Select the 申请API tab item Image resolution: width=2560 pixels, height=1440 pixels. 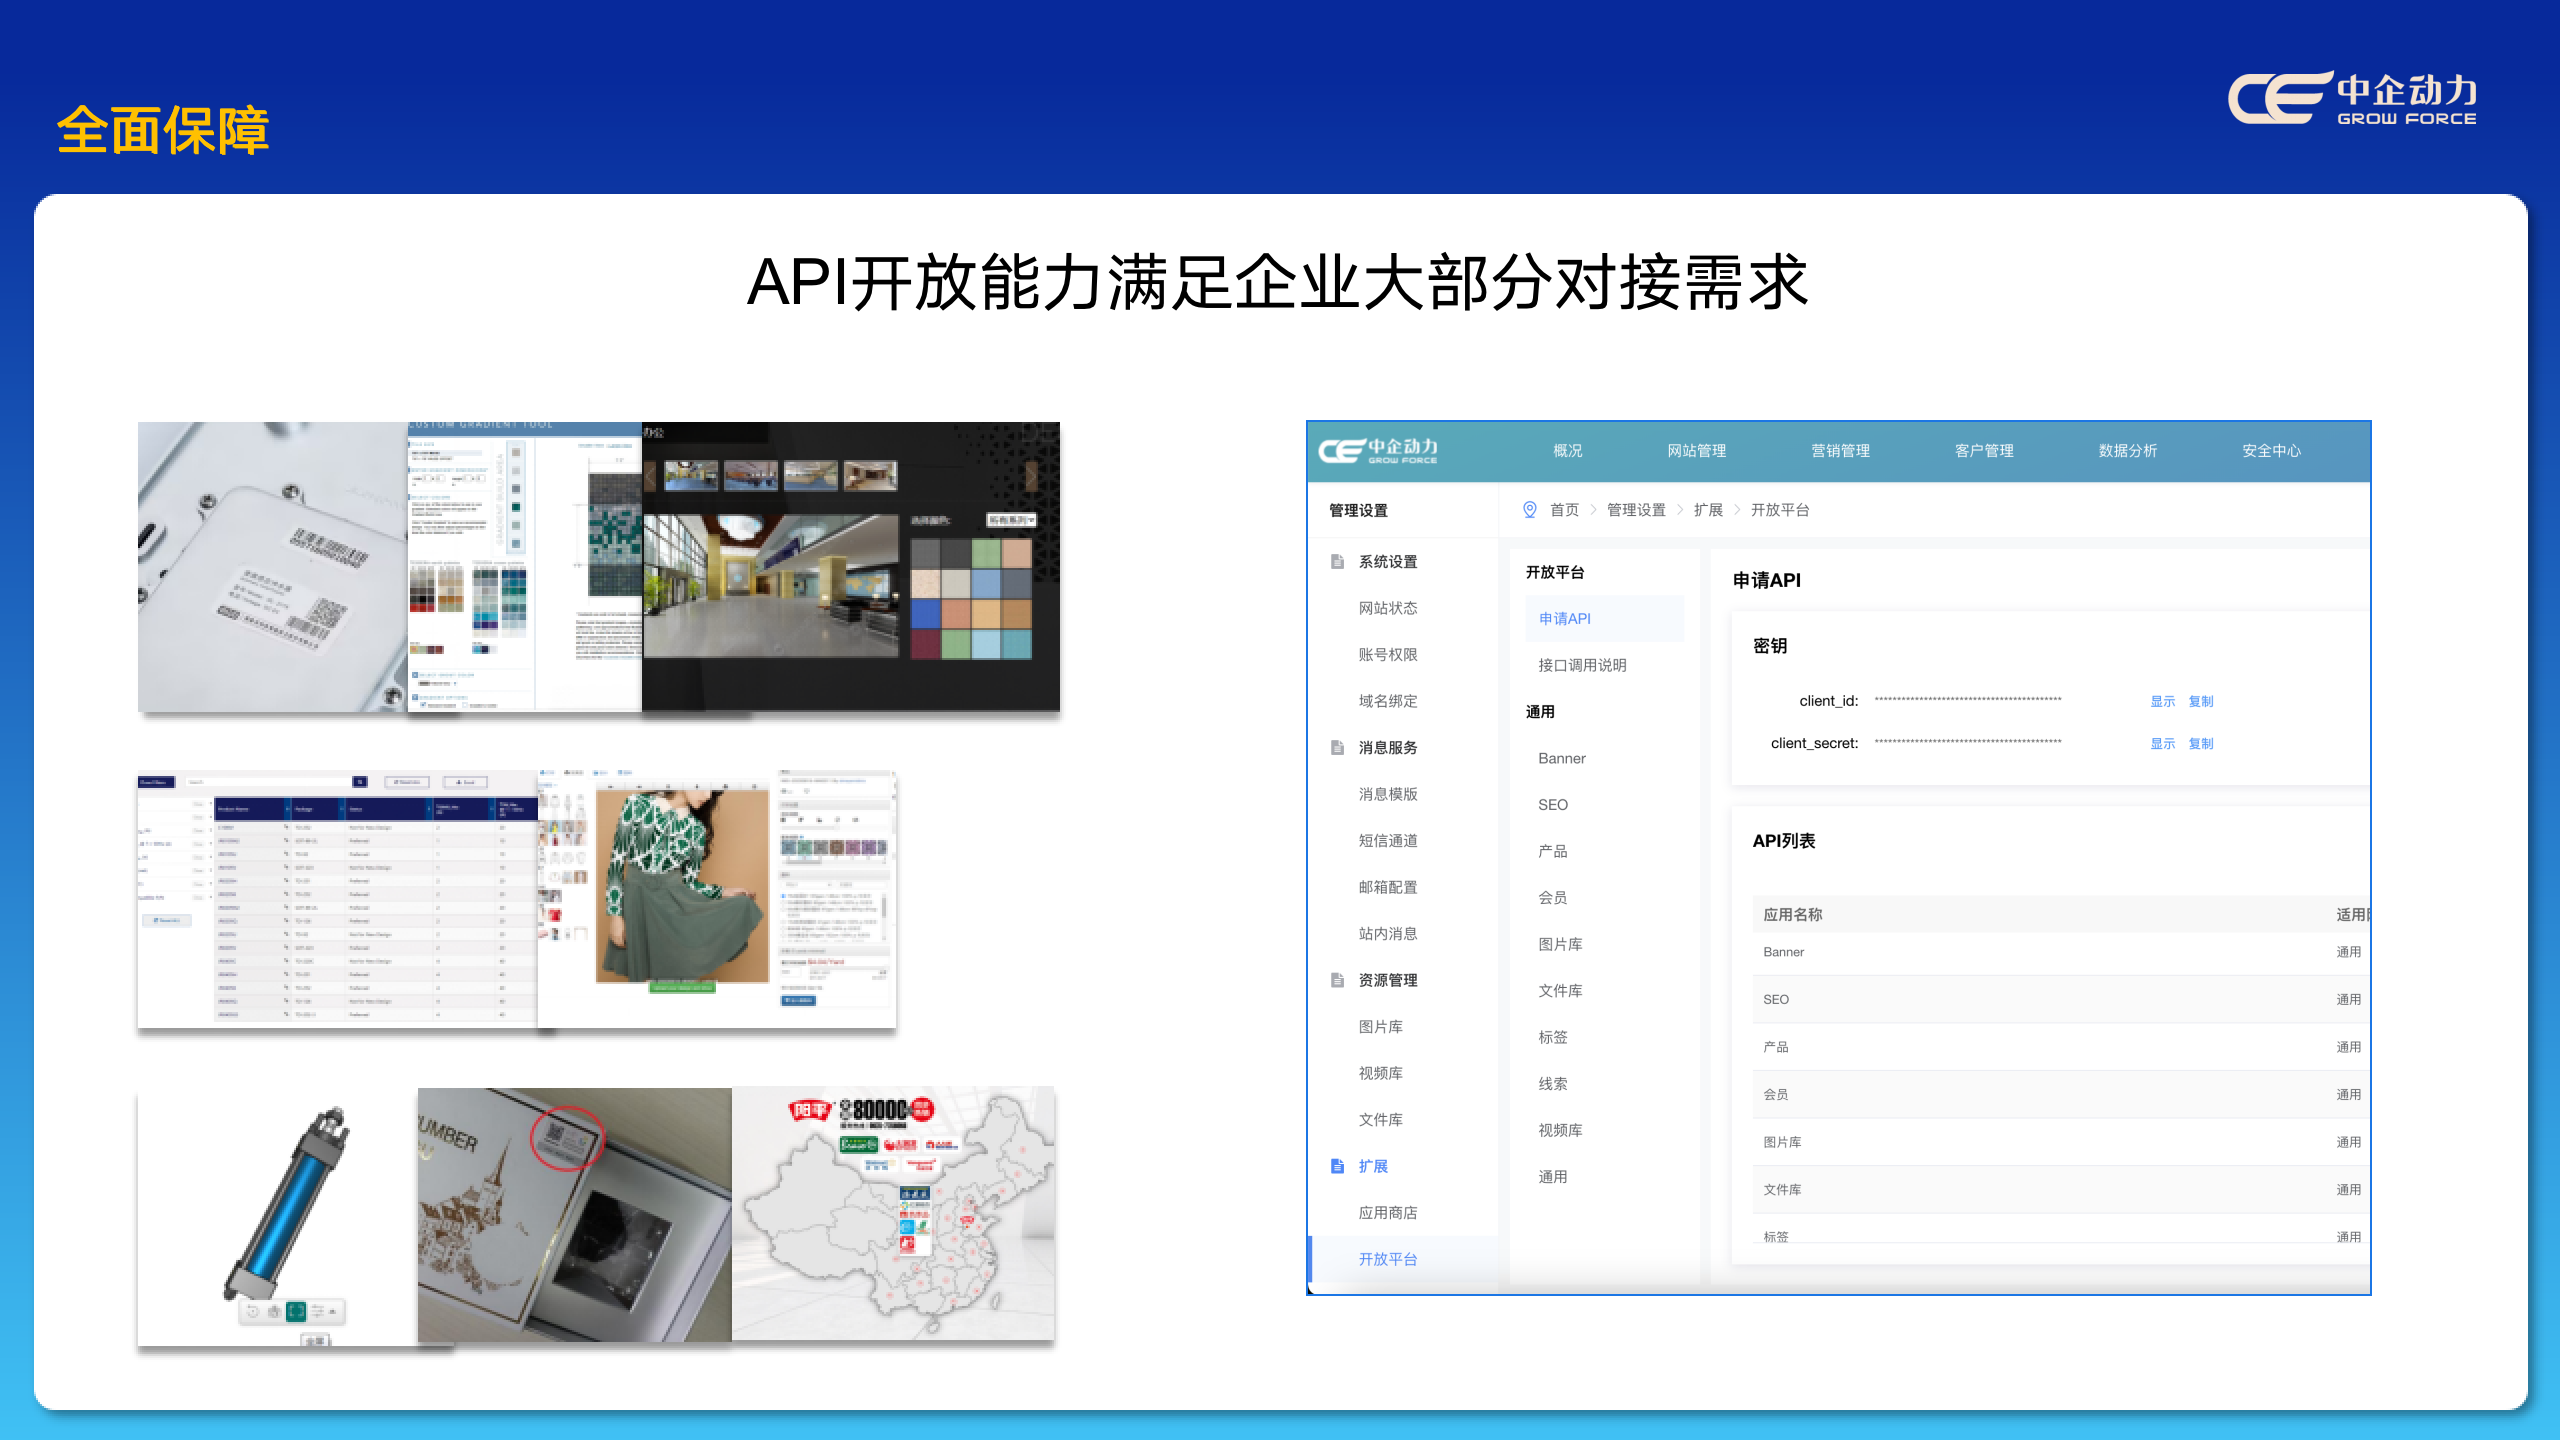tap(1565, 619)
